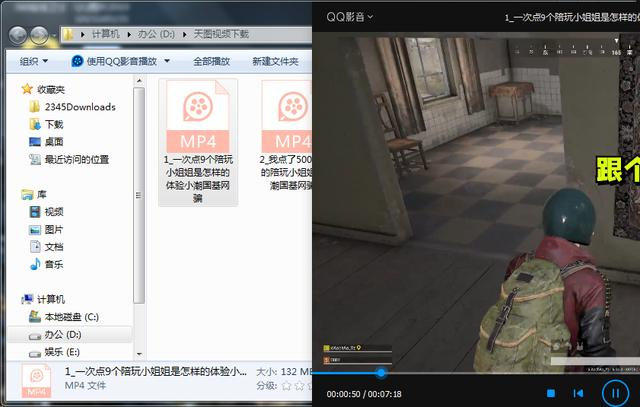Click the second rating star in details pane
640x407 pixels.
[x=299, y=385]
